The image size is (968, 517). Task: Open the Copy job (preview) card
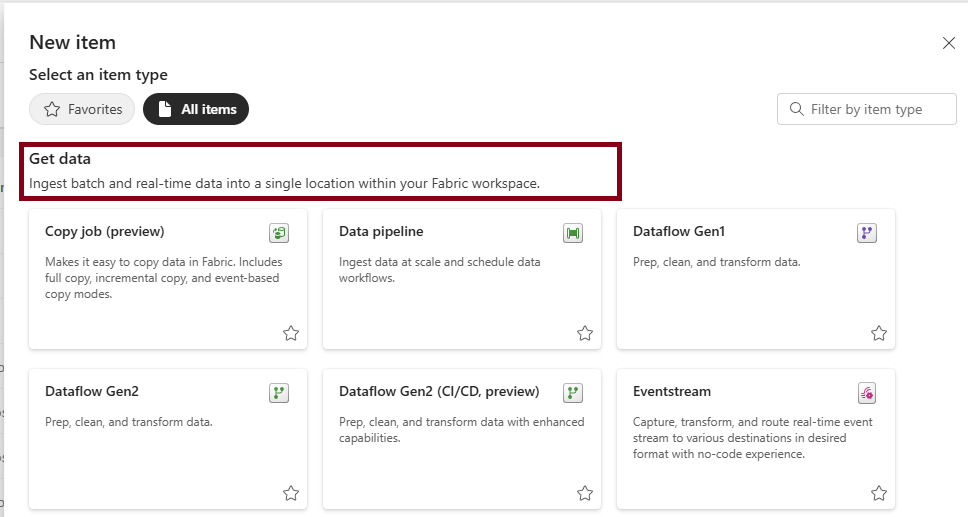click(168, 279)
